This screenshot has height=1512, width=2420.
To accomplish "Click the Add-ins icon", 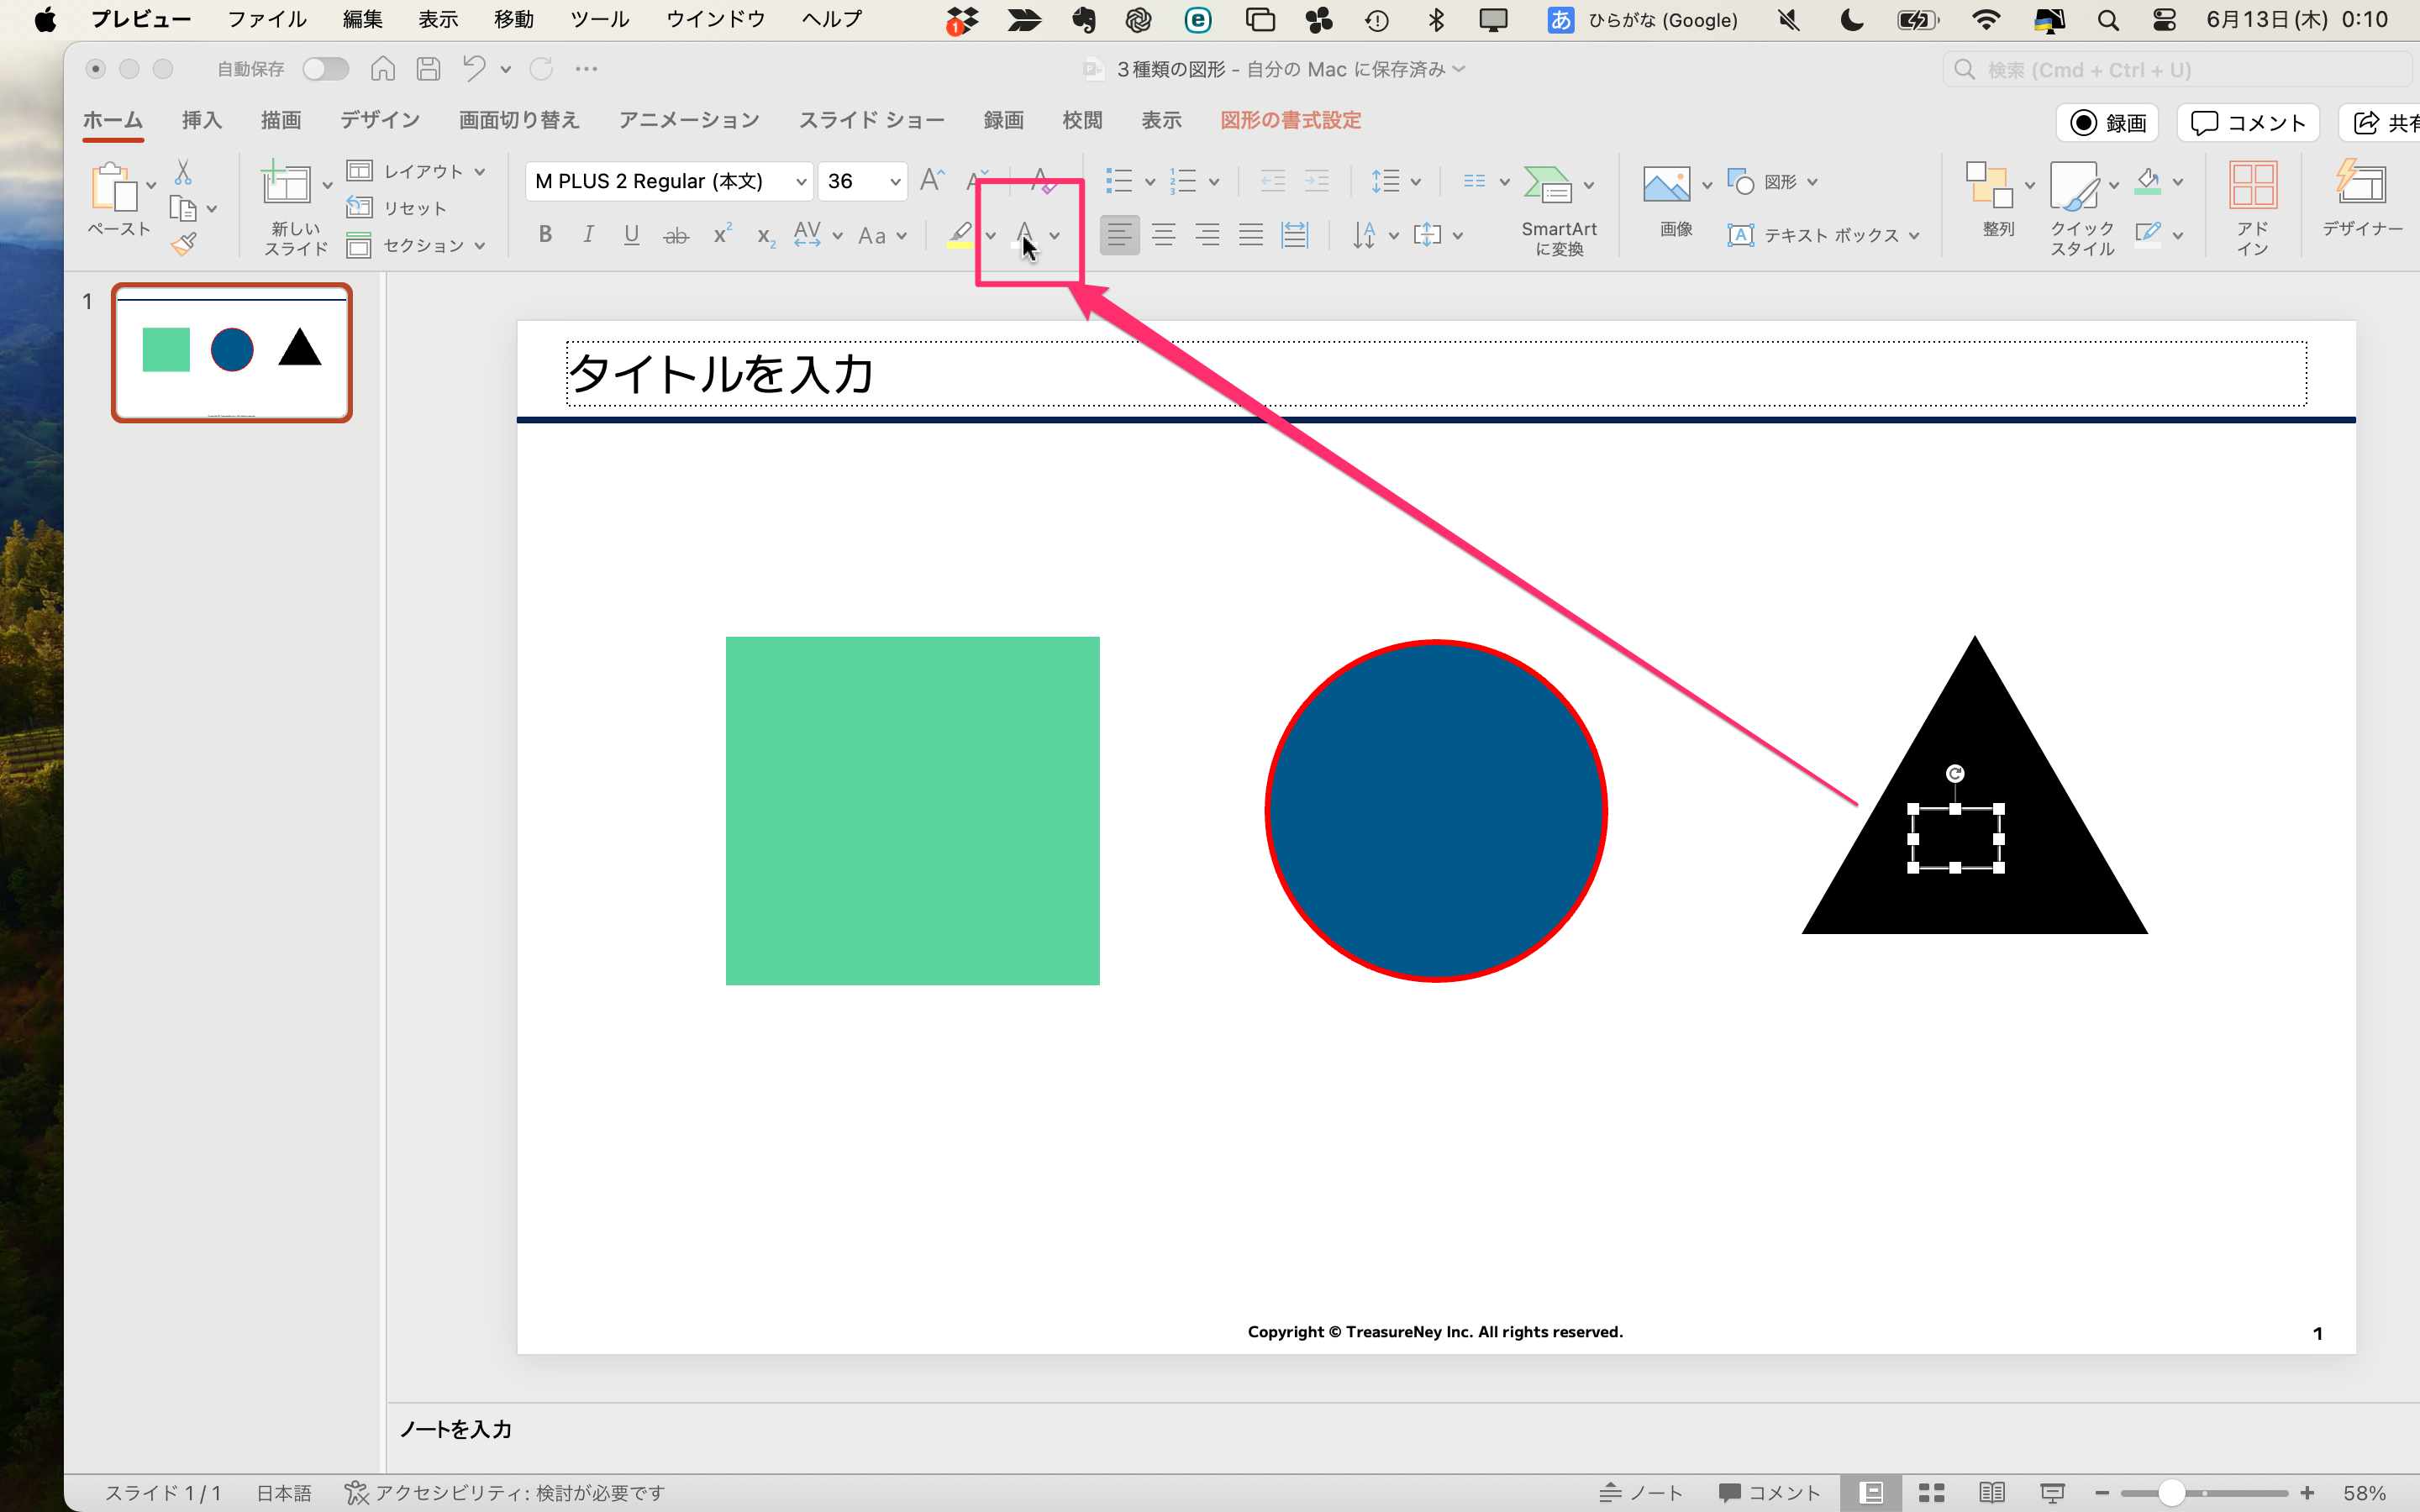I will [x=2253, y=185].
